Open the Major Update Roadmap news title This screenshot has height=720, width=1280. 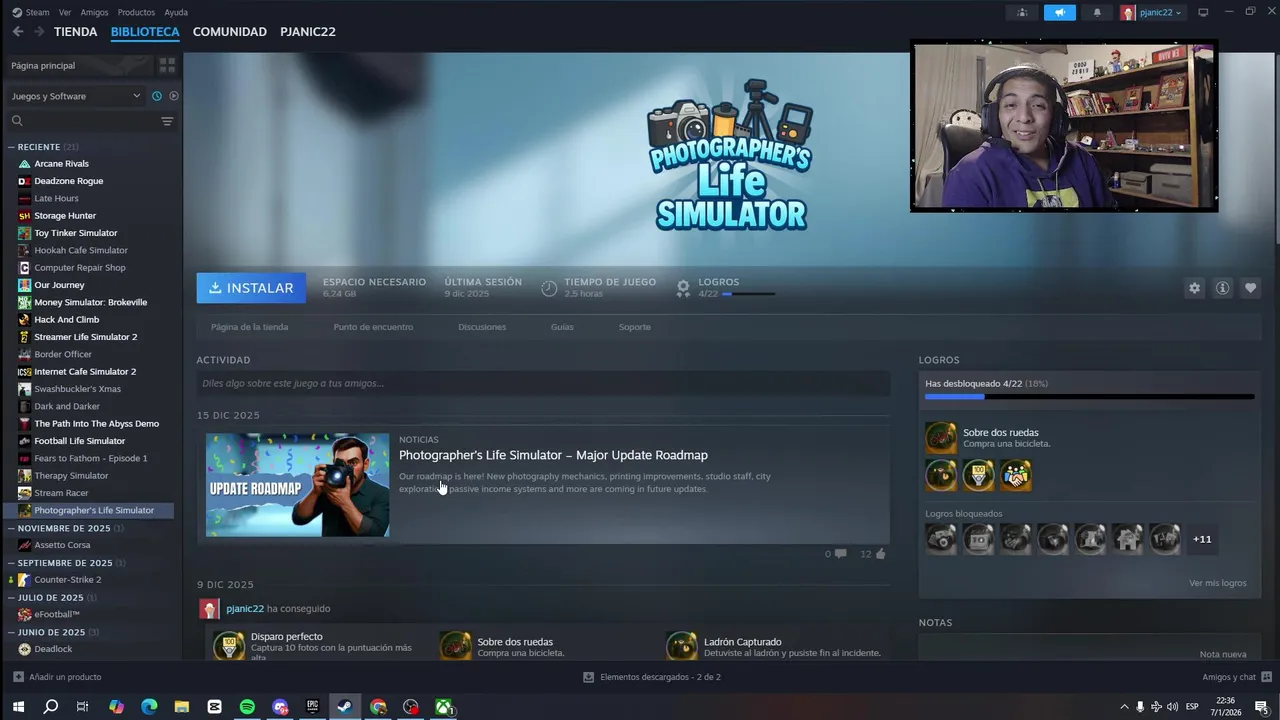tap(553, 455)
